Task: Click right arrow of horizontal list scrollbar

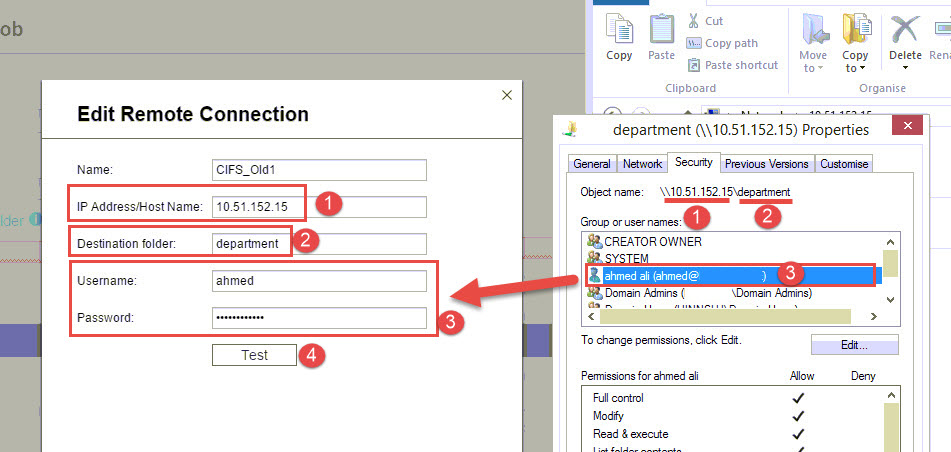Action: click(x=873, y=316)
